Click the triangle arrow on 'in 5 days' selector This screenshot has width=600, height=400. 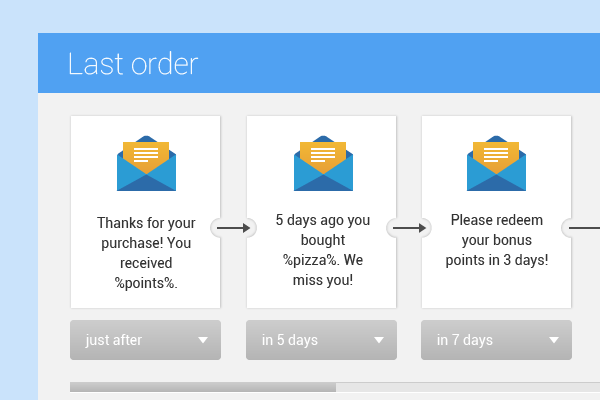[379, 340]
